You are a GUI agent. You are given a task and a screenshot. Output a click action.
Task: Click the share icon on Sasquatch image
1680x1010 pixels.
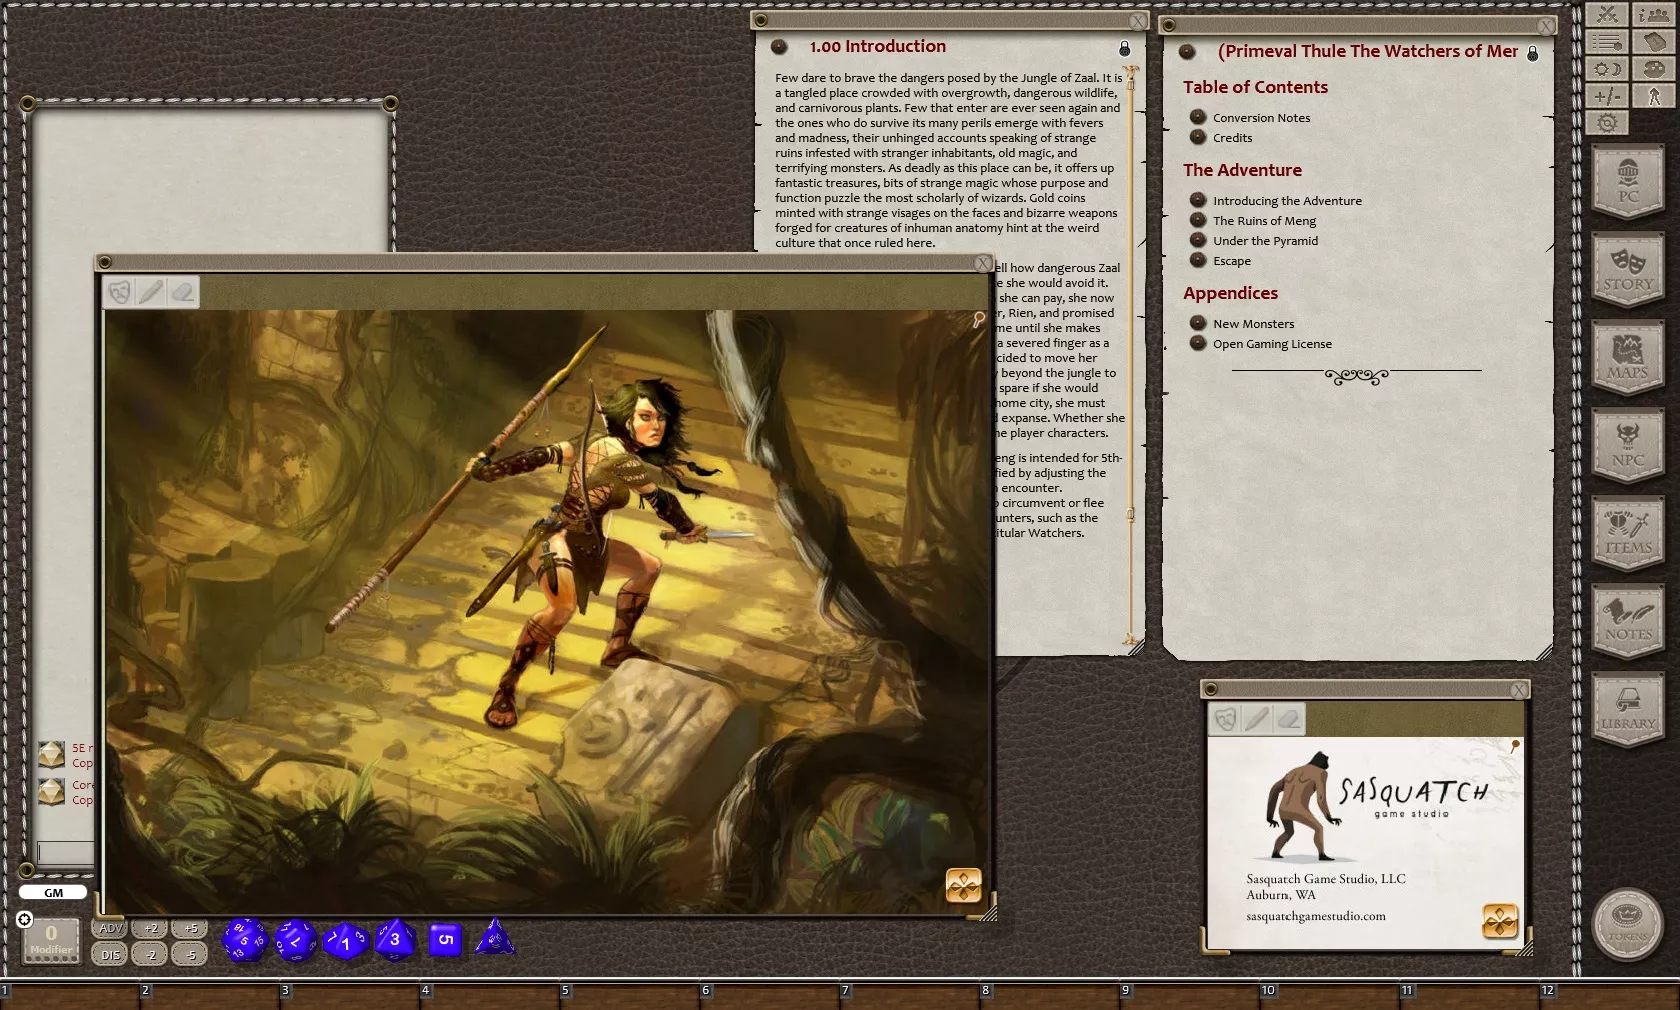tap(1500, 921)
